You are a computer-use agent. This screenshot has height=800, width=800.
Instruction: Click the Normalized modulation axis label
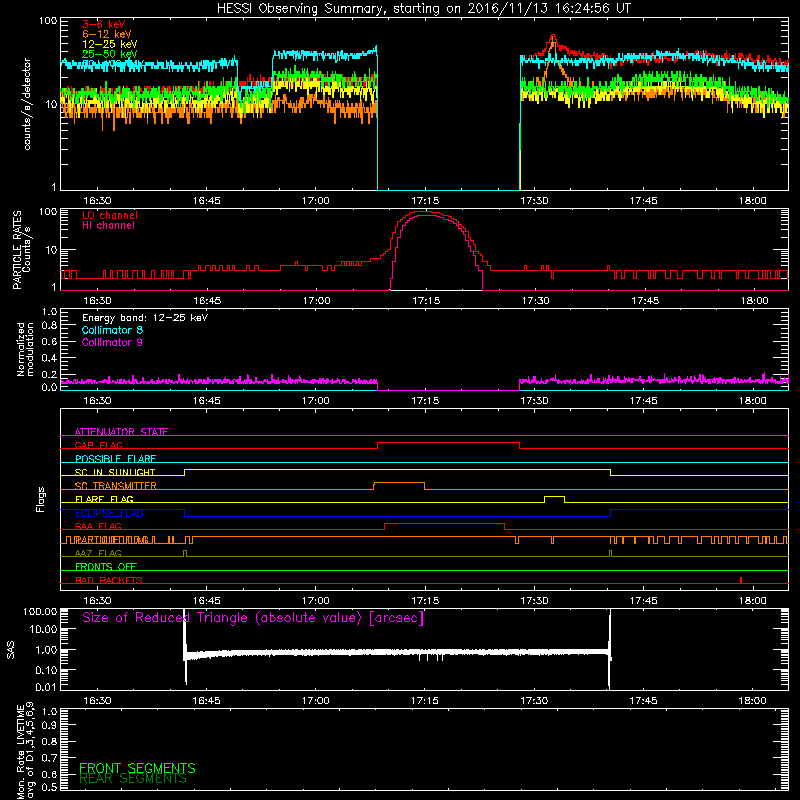pyautogui.click(x=26, y=349)
